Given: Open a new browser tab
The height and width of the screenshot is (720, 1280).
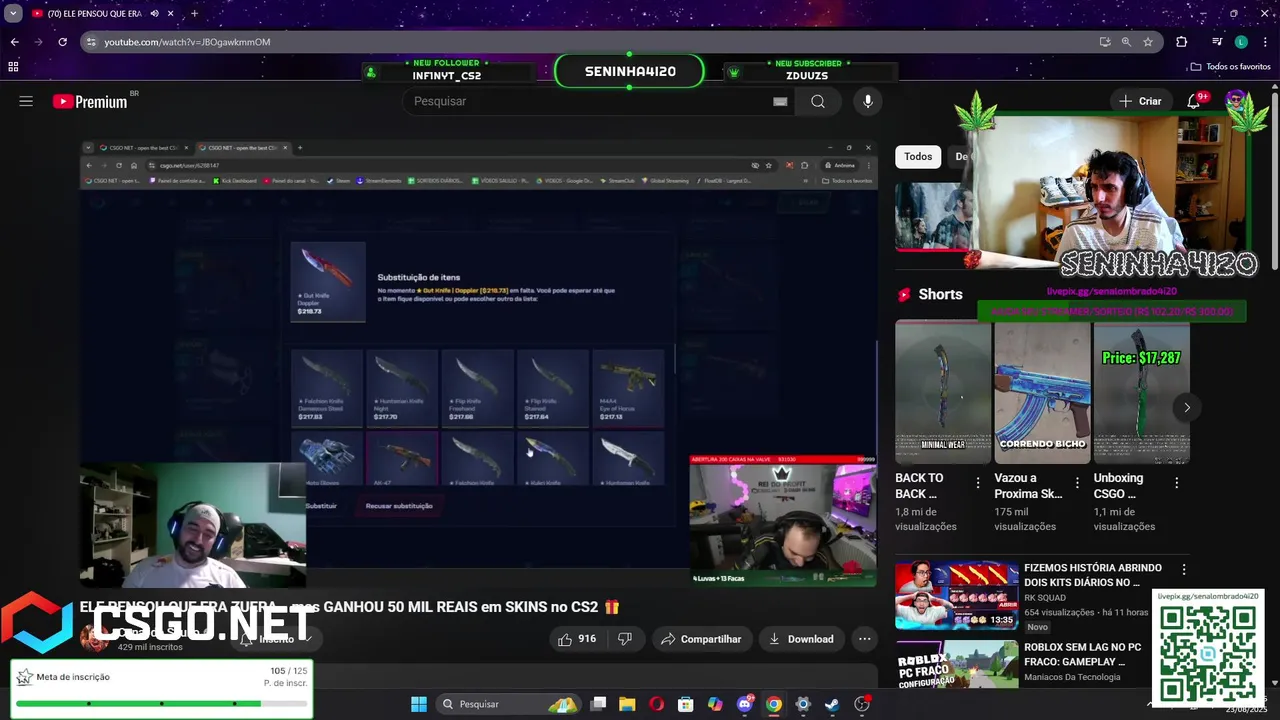Looking at the screenshot, I should pos(194,14).
